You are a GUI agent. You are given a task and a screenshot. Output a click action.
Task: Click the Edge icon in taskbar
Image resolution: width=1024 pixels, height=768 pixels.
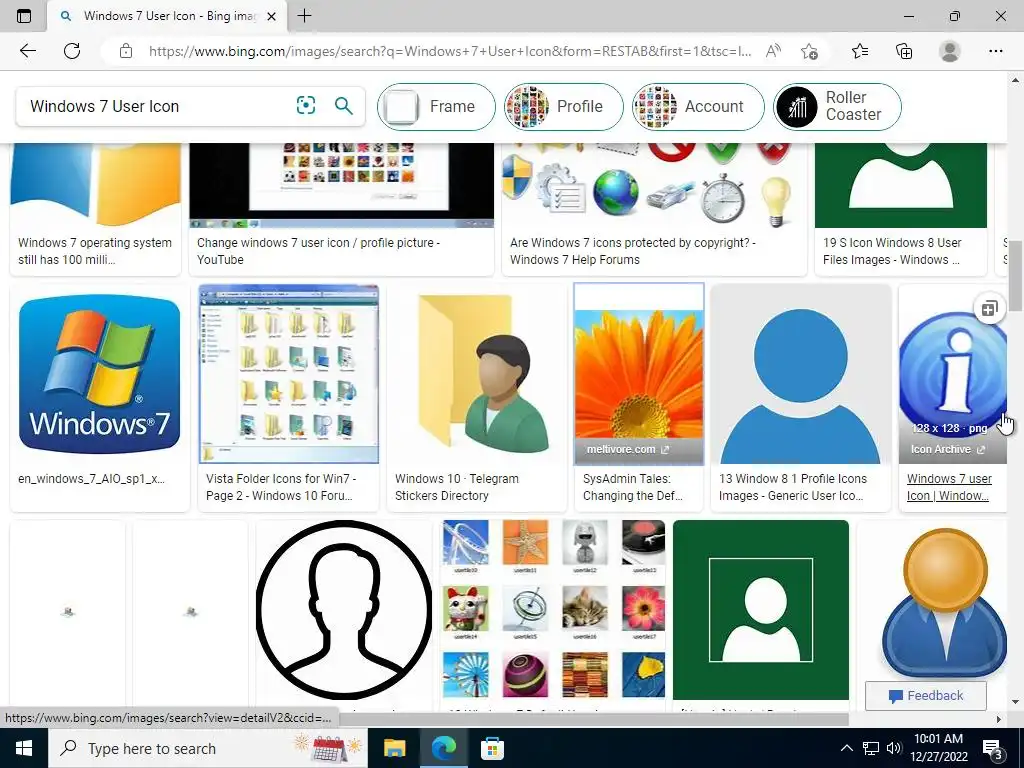443,748
